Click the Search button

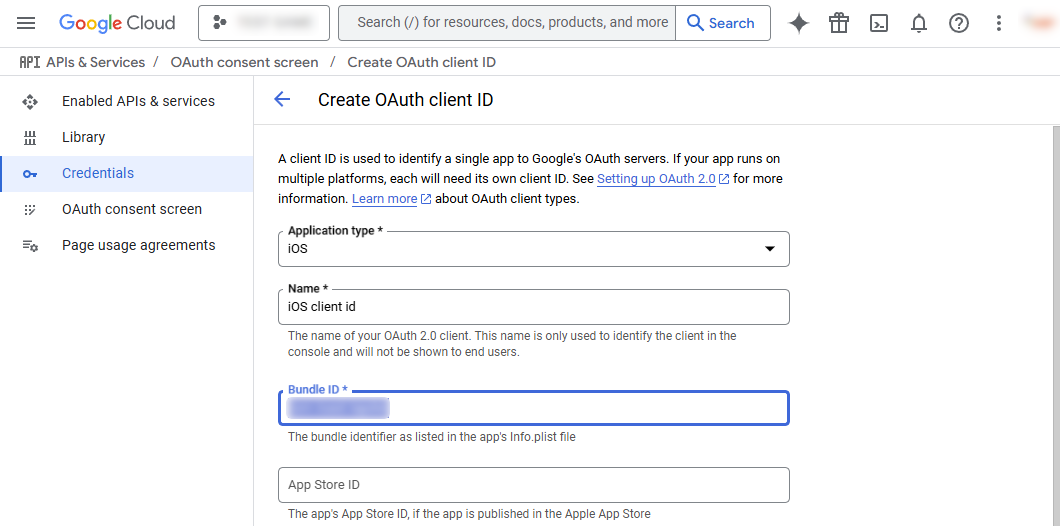[723, 23]
